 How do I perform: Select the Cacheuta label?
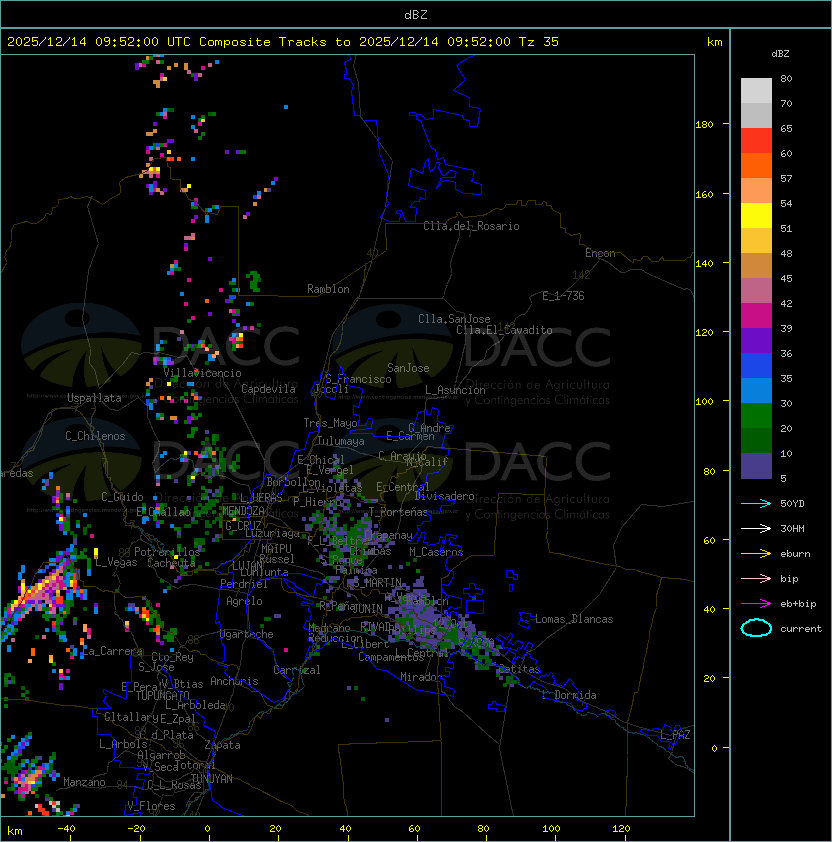171,563
